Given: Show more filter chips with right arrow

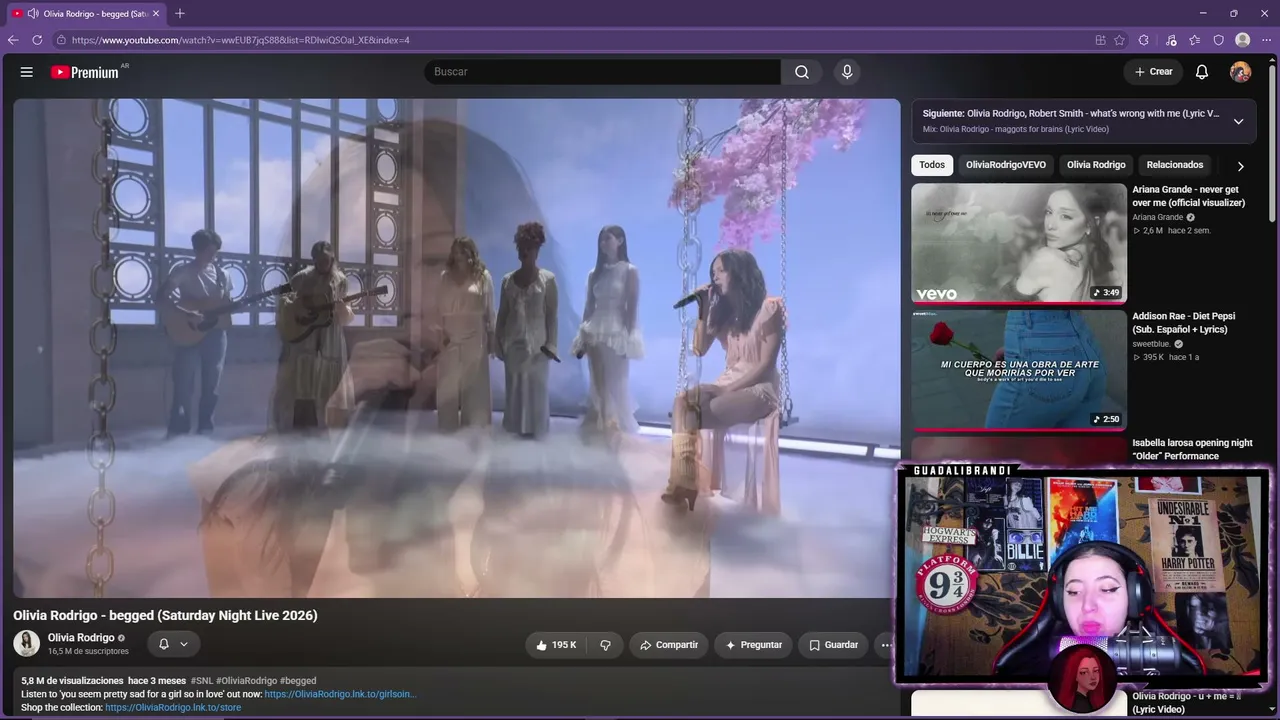Looking at the screenshot, I should coord(1241,166).
